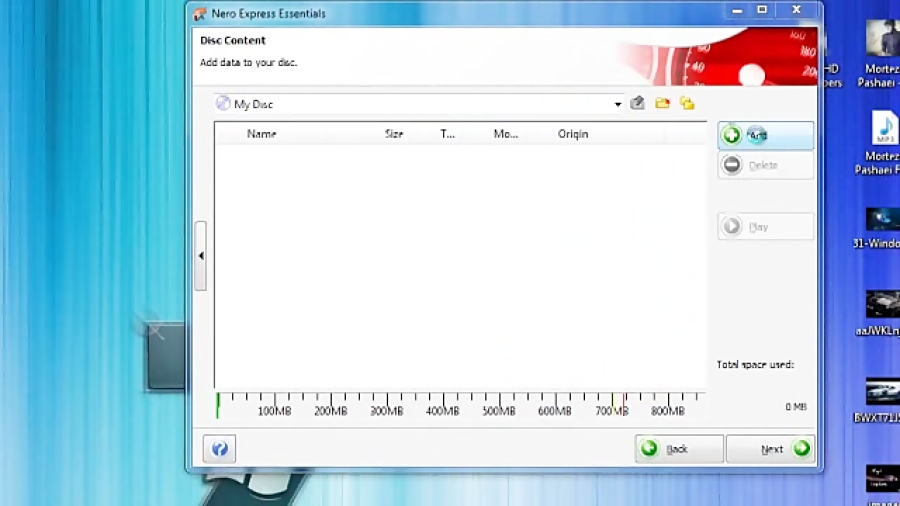Create a new folder icon

[x=662, y=103]
